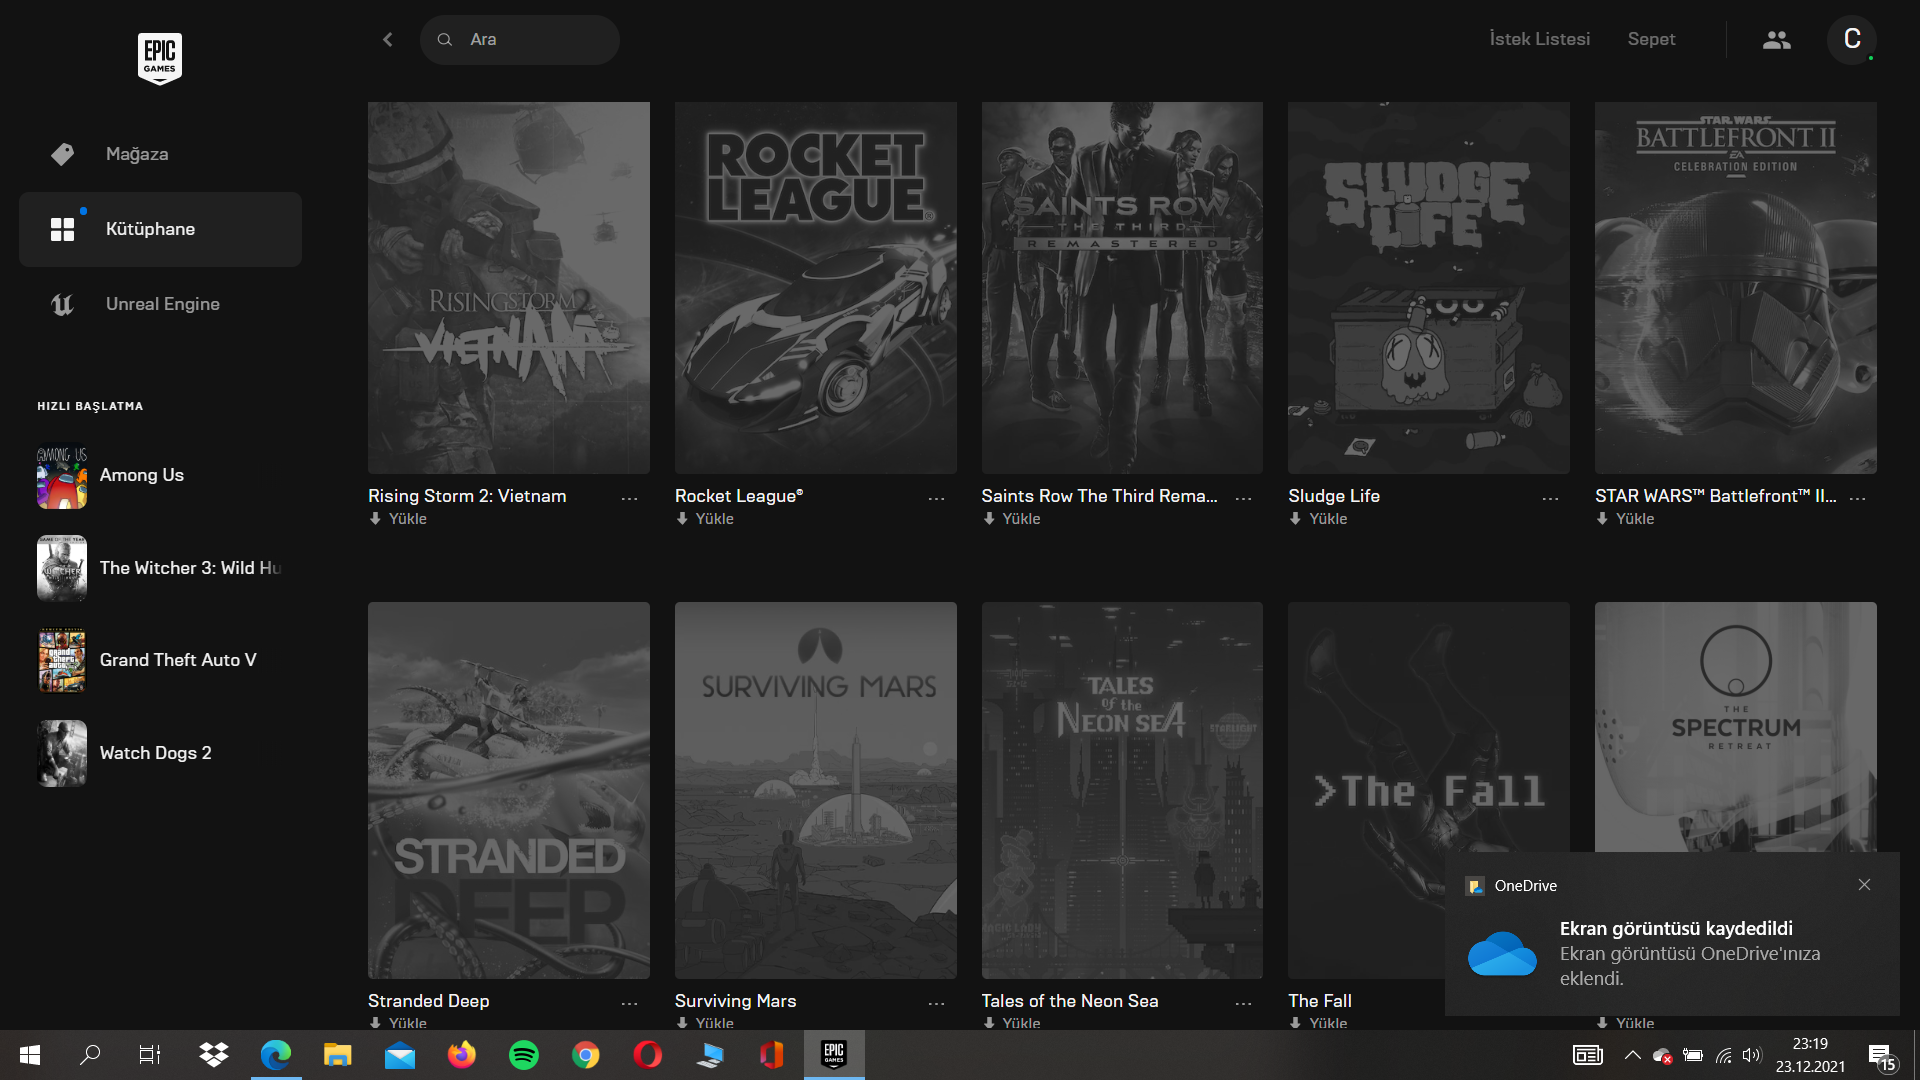Open the İstek Listesi link
This screenshot has height=1080, width=1920.
(x=1539, y=40)
